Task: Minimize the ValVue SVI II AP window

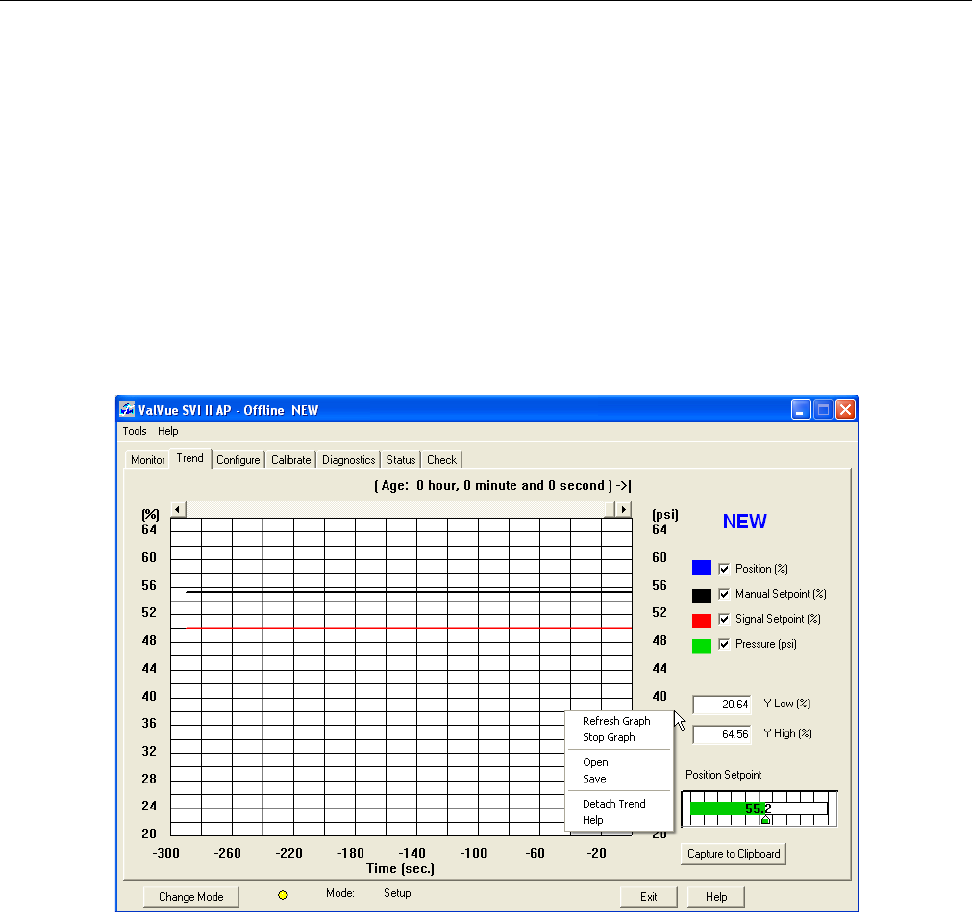Action: click(x=800, y=410)
